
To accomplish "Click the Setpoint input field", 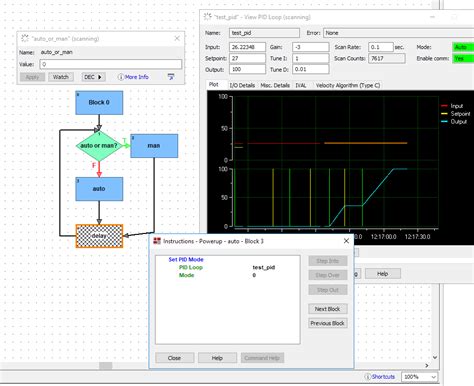I will point(247,58).
